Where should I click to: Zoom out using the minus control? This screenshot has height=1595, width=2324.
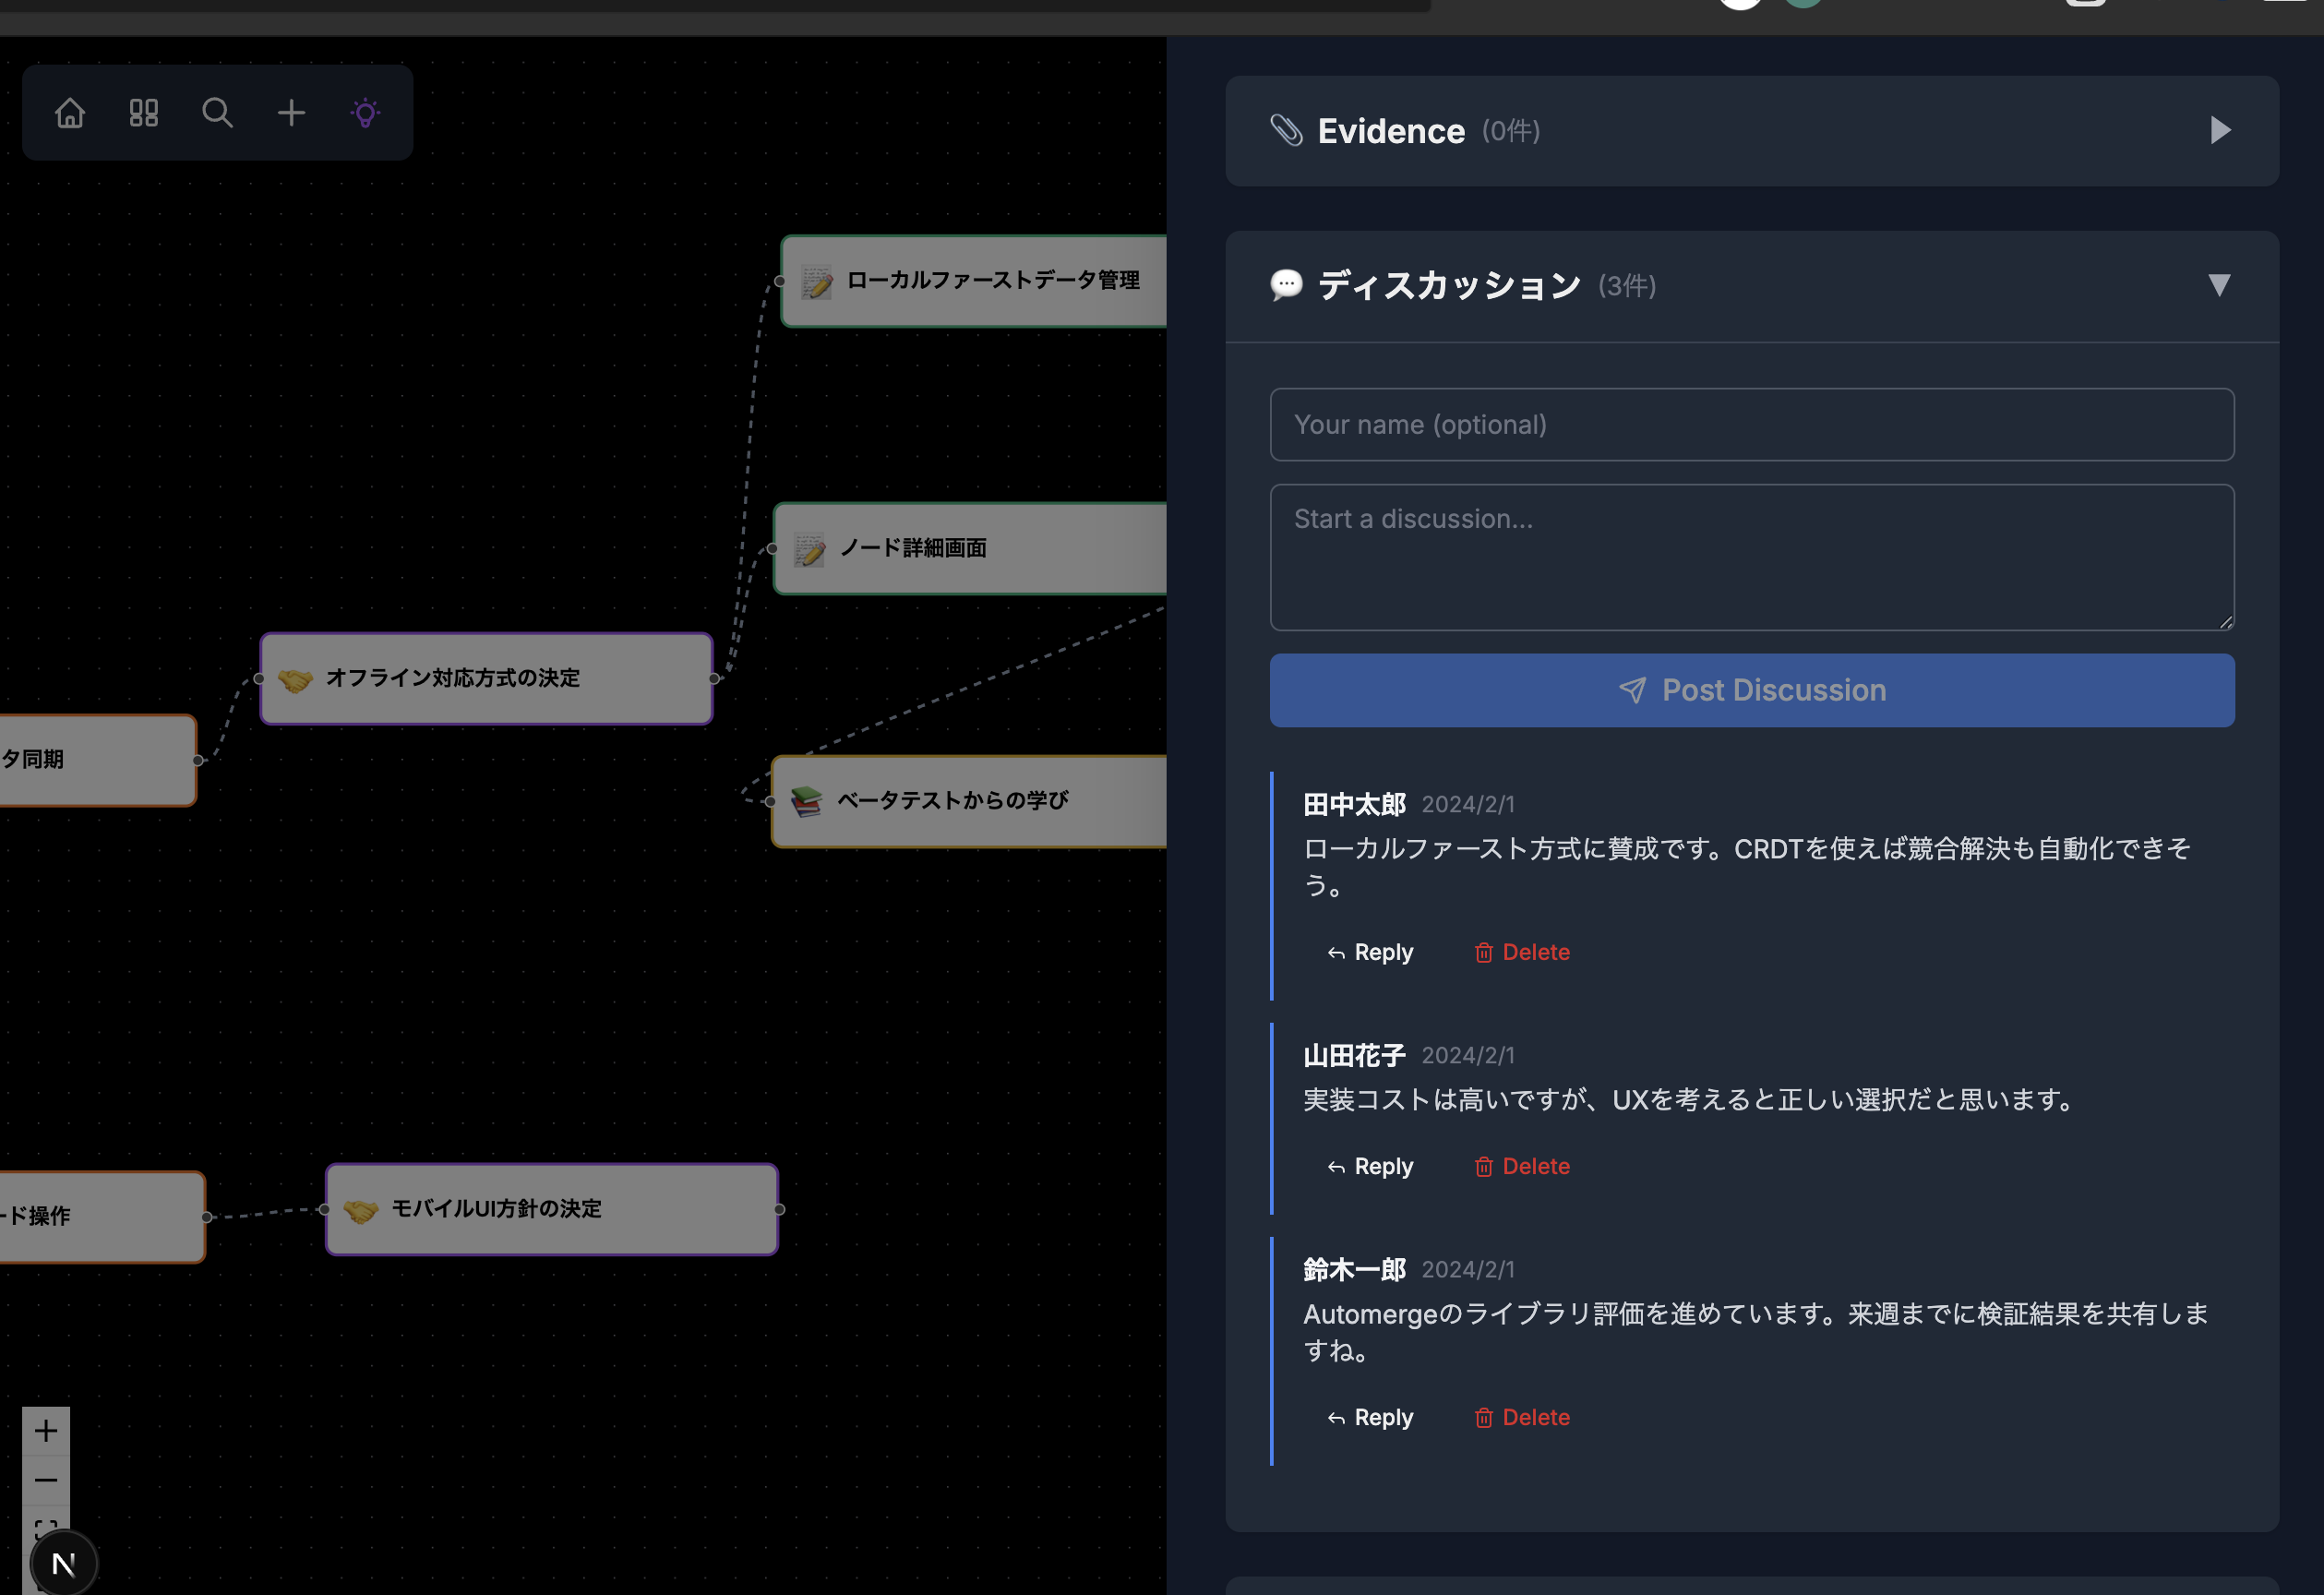(x=45, y=1480)
